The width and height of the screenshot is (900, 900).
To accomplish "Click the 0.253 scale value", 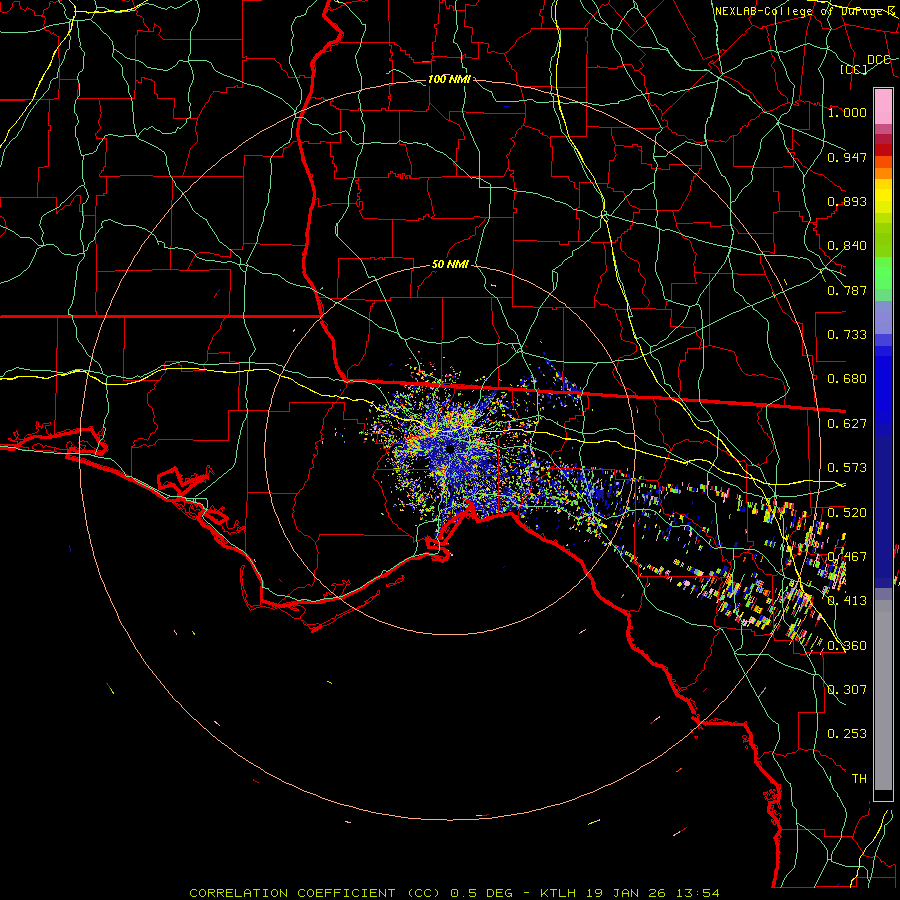I will coord(847,734).
